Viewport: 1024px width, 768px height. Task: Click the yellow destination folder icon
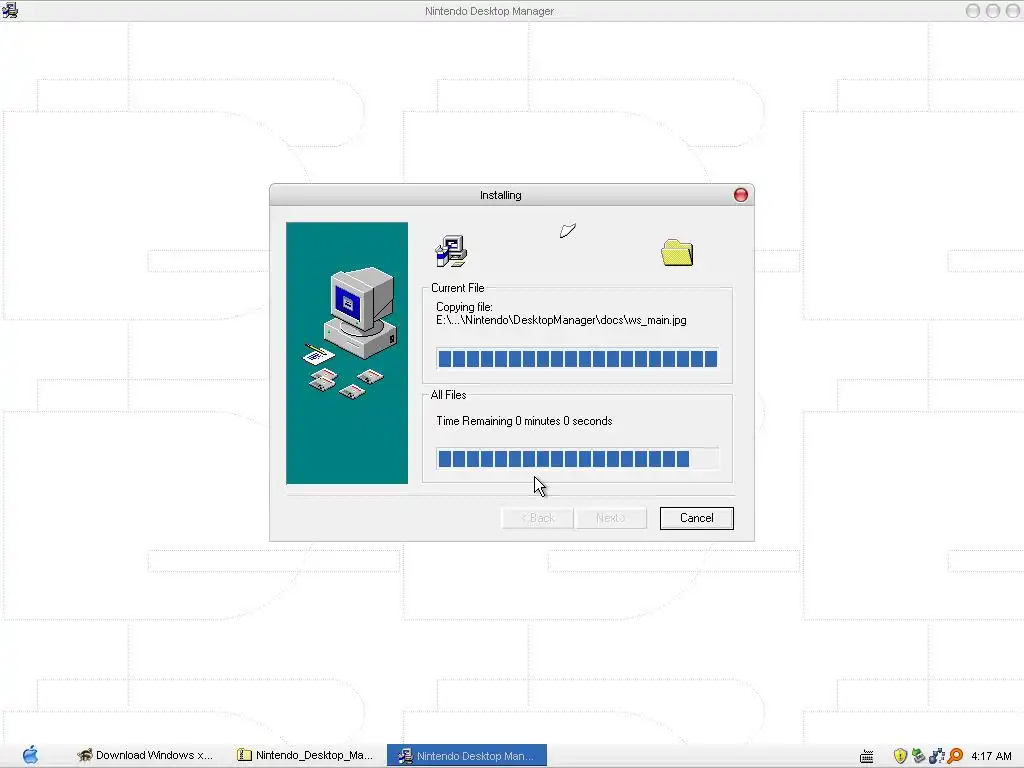pos(677,253)
